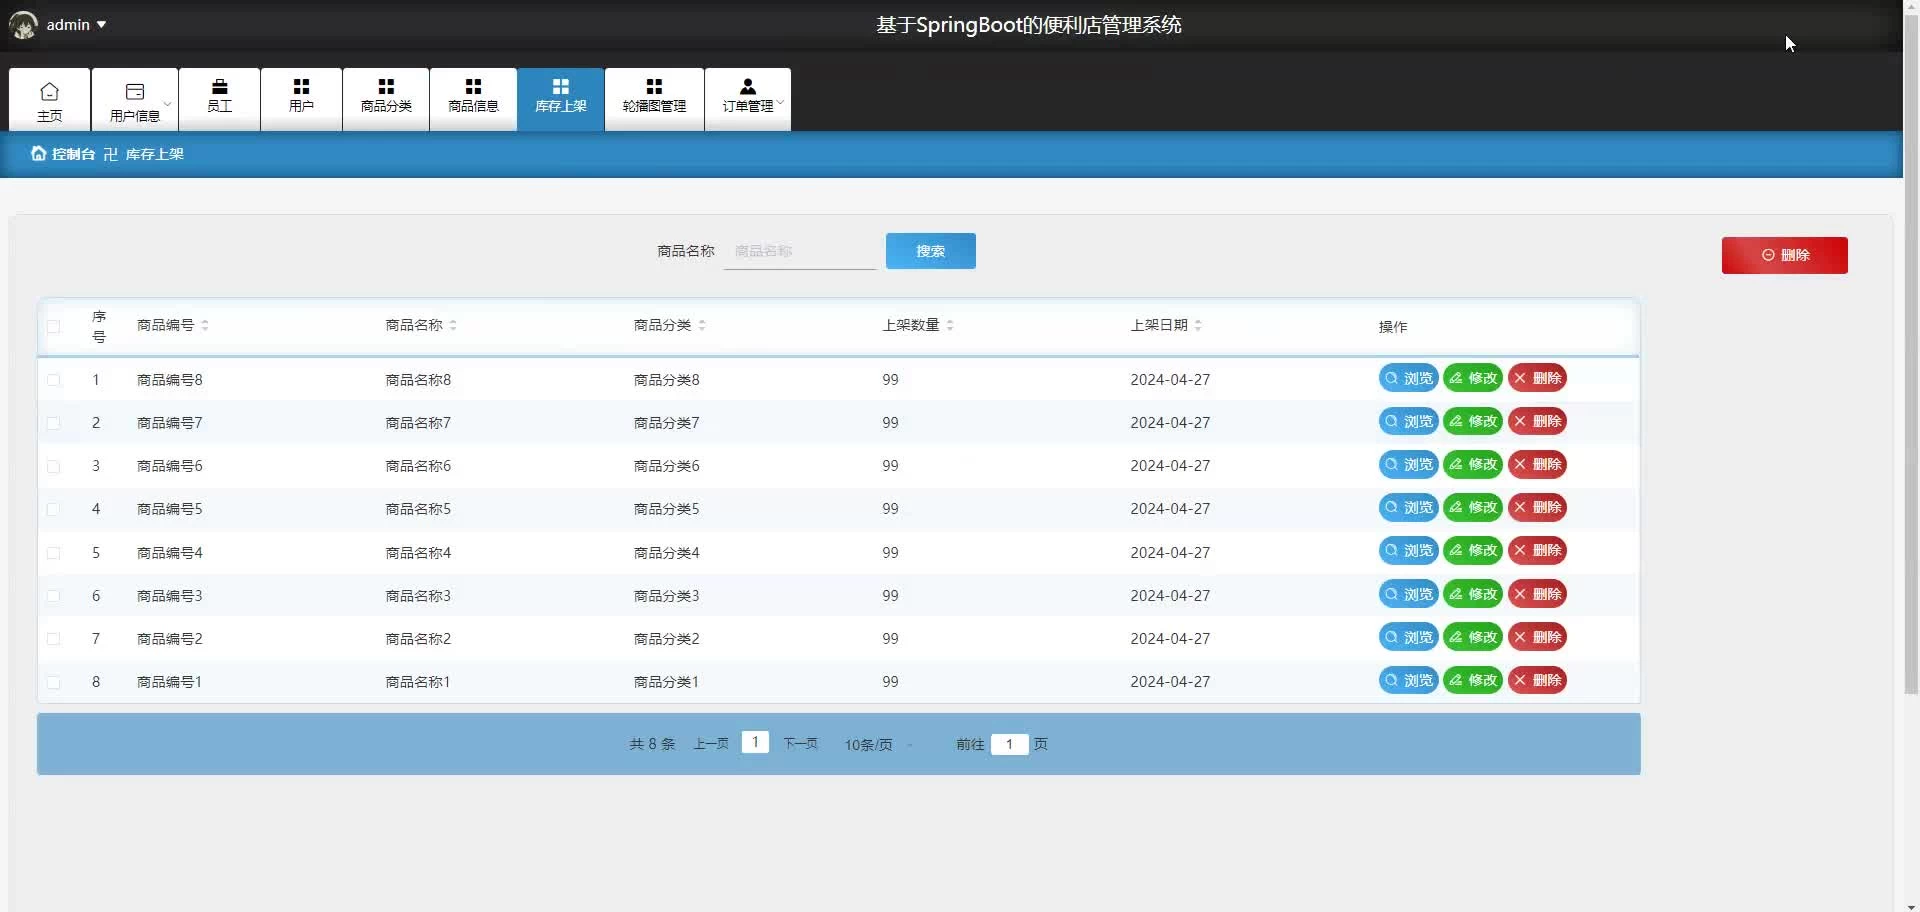
Task: Sort by the 上架数量 column arrows
Action: tap(950, 326)
